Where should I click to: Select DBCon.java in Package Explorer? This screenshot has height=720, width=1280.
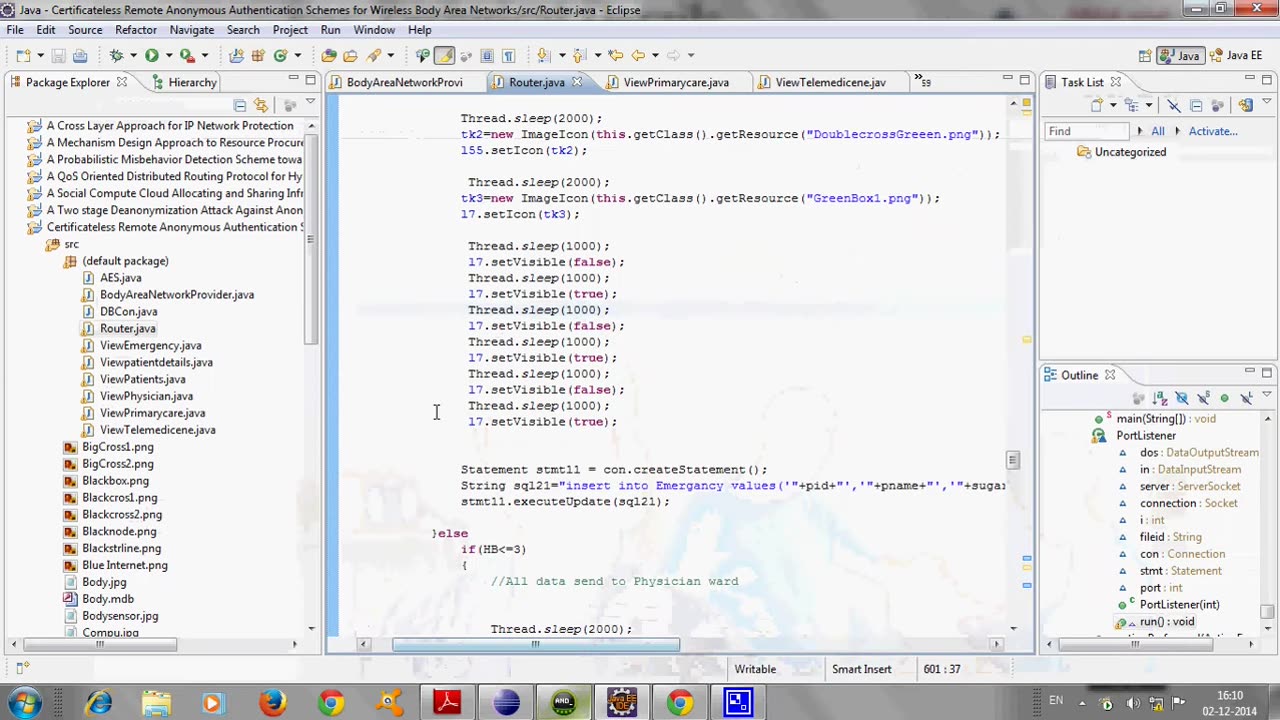pos(128,311)
